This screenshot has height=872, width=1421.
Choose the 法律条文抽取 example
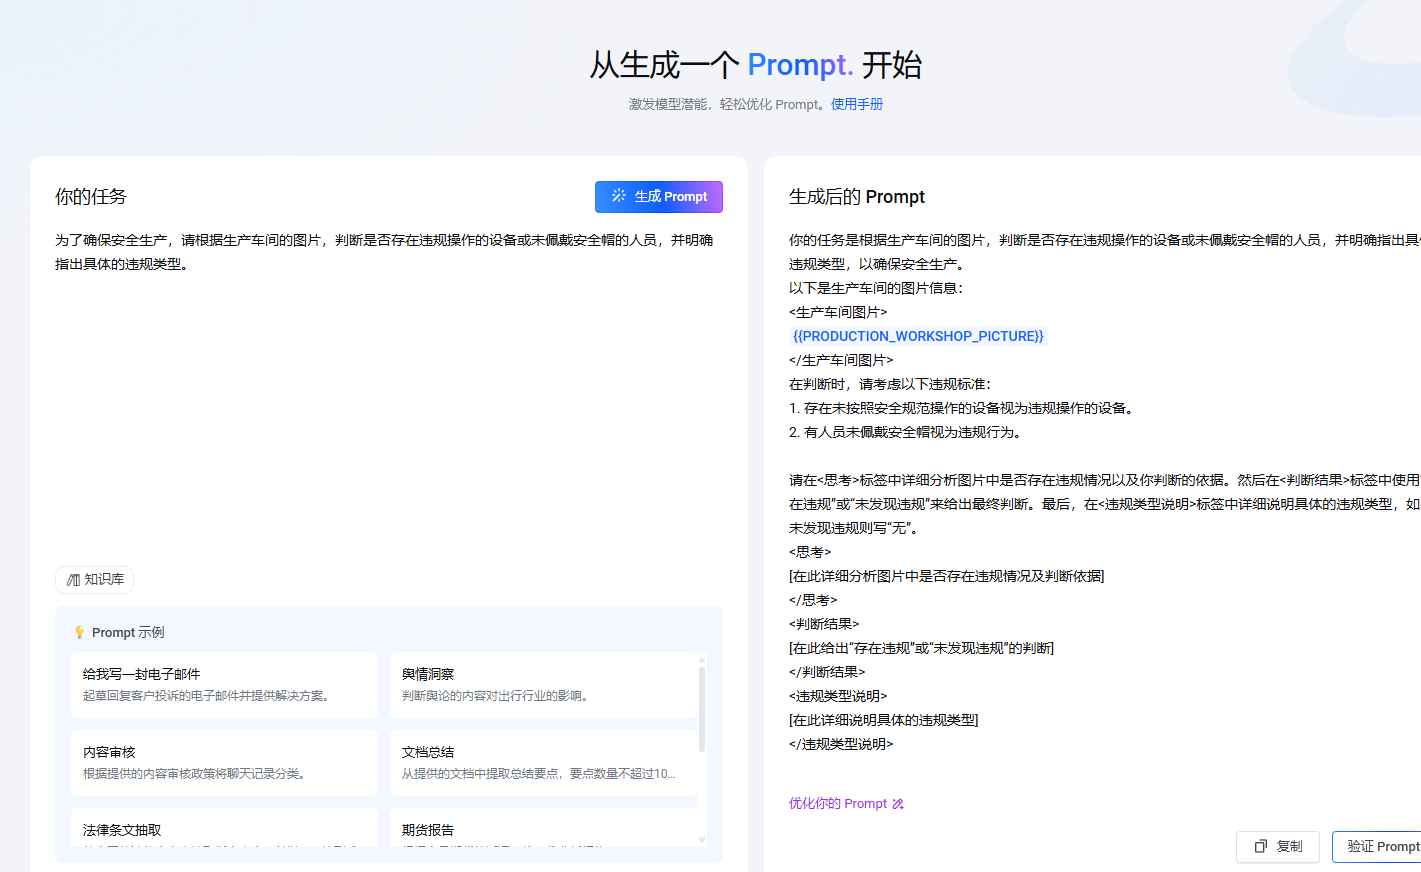click(224, 830)
